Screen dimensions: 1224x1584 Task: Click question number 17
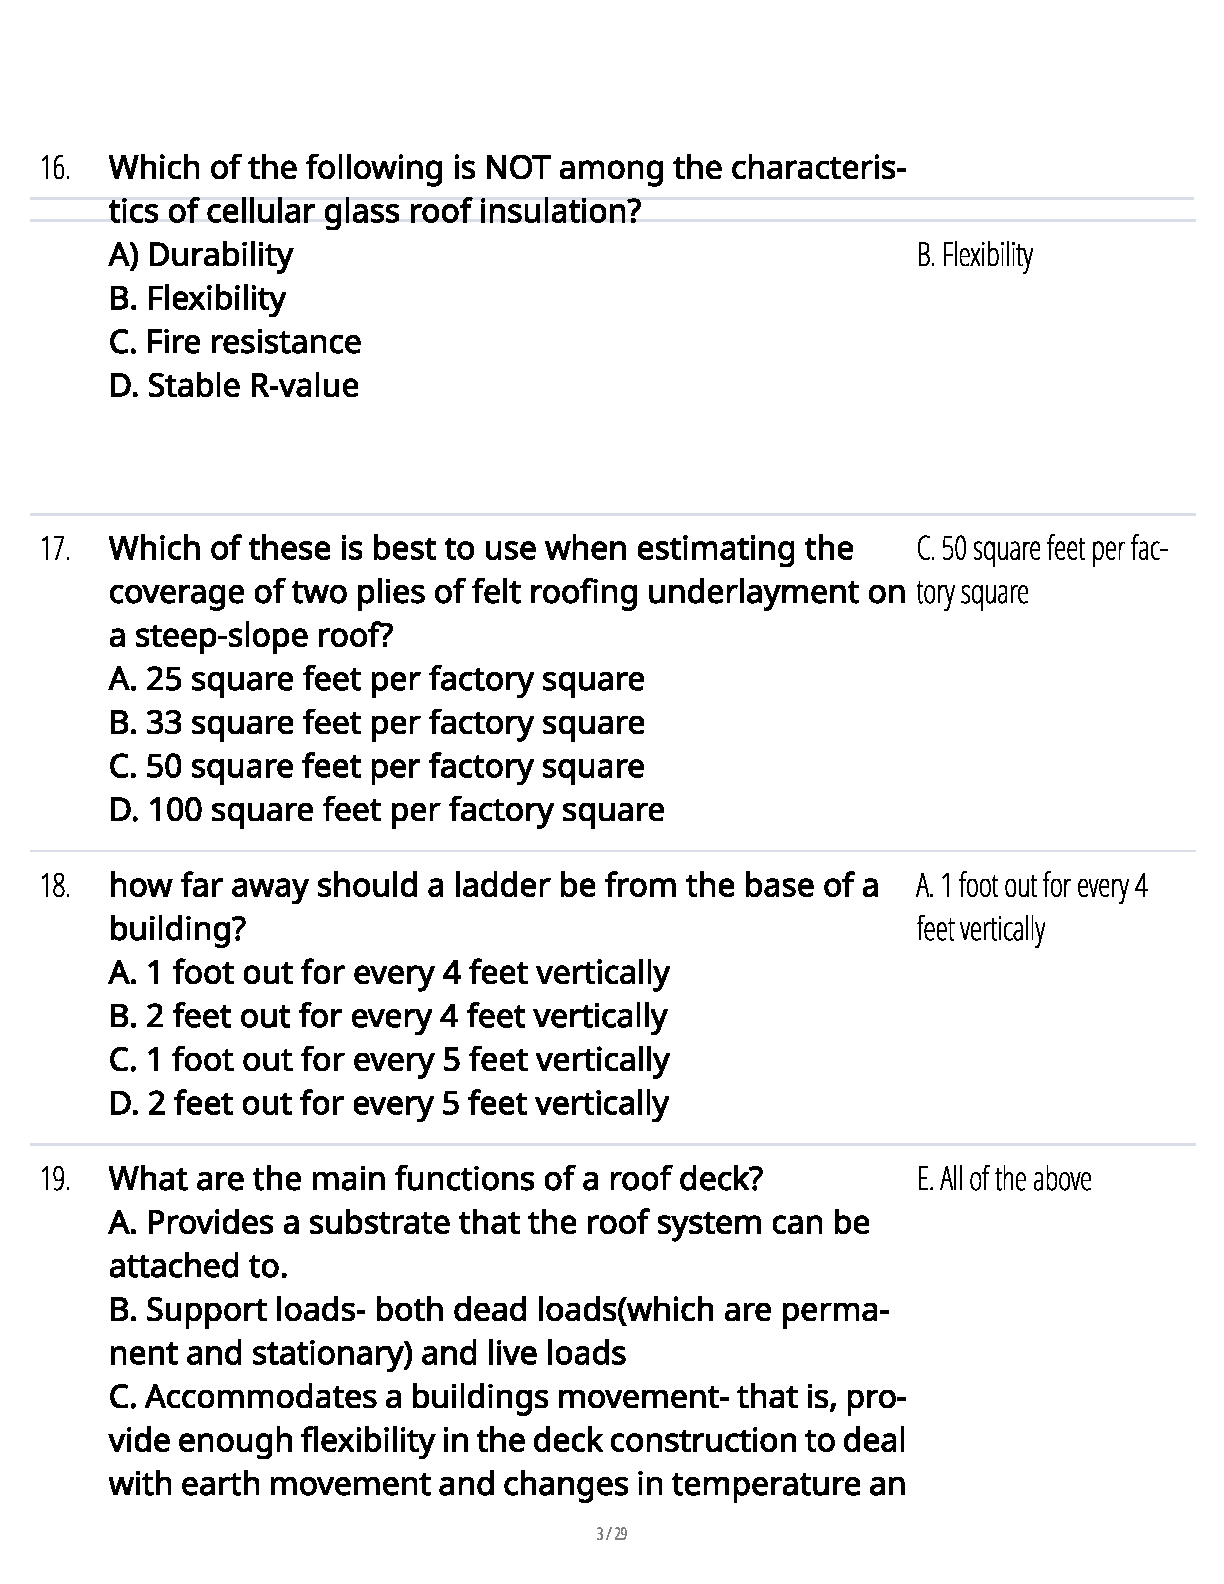click(x=55, y=549)
